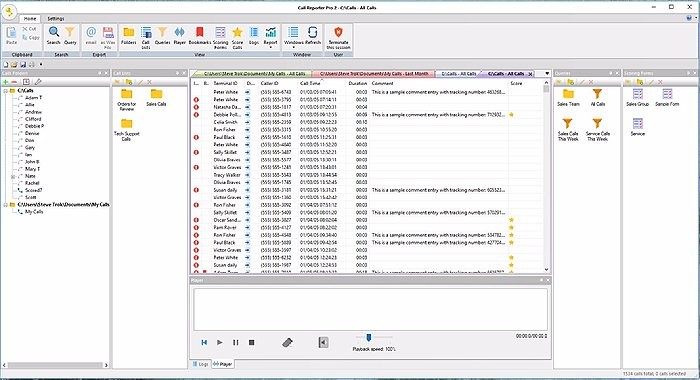Export call as Wav File
This screenshot has width=700, height=380.
108,38
